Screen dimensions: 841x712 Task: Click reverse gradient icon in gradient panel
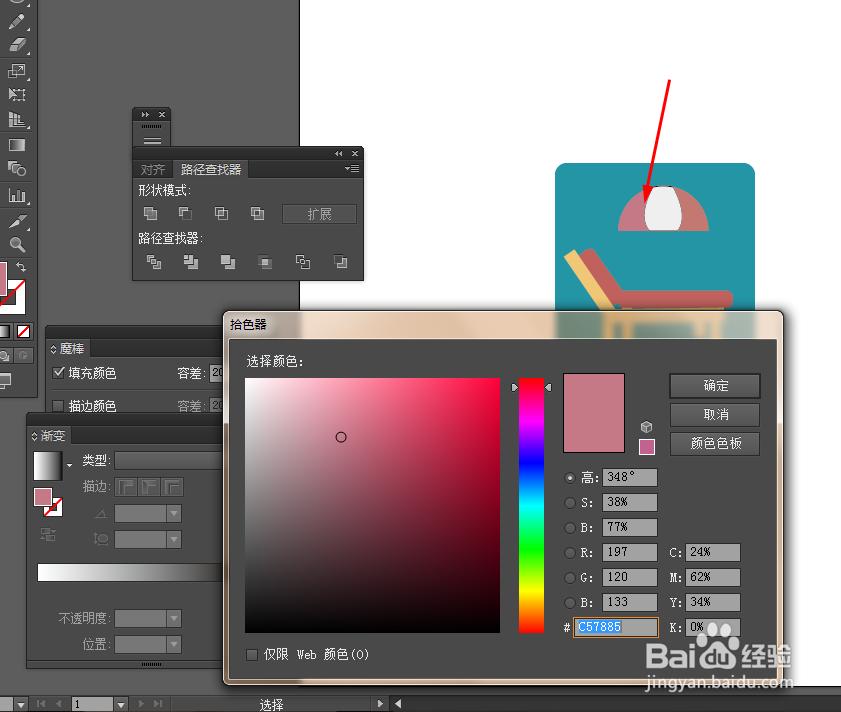48,534
